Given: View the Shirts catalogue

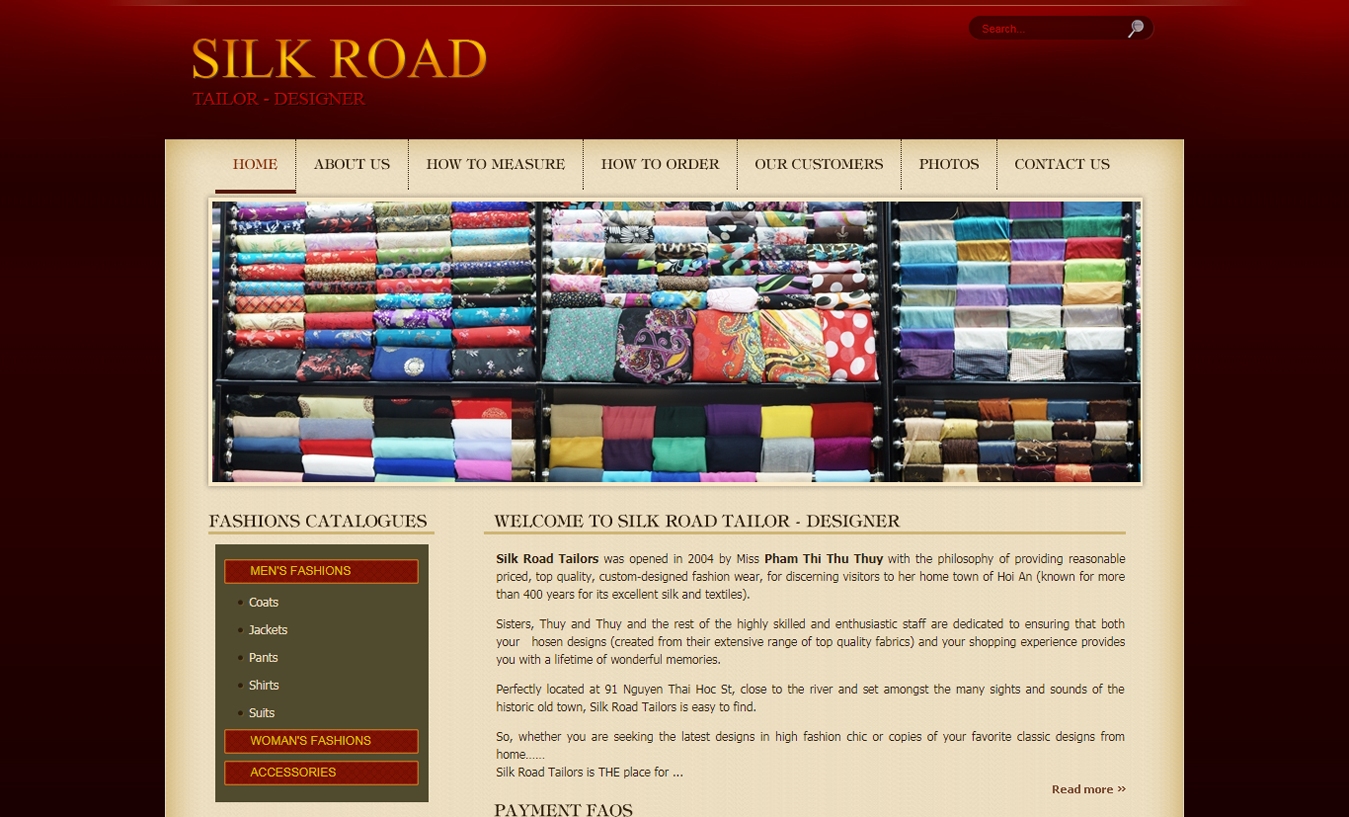Looking at the screenshot, I should tap(264, 686).
